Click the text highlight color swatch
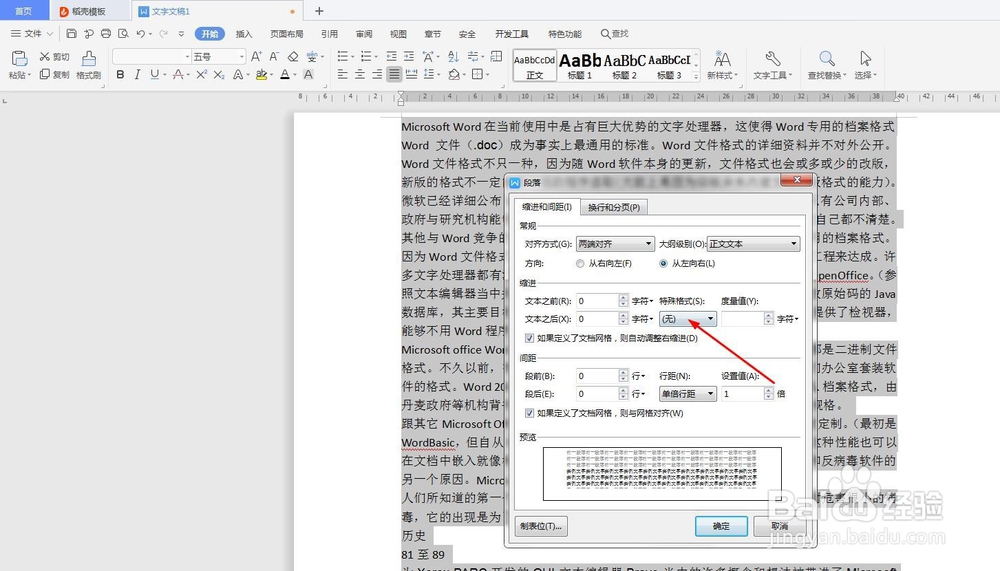Screen dimensions: 1000x571 tap(261, 75)
